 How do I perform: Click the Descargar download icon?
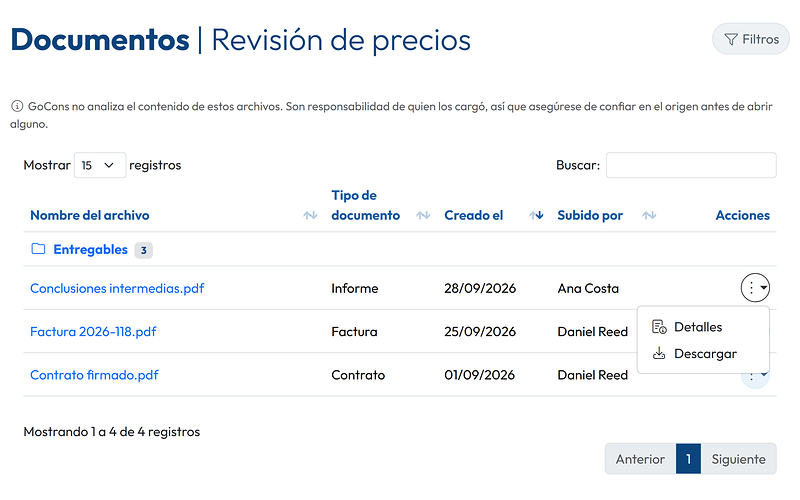click(659, 353)
